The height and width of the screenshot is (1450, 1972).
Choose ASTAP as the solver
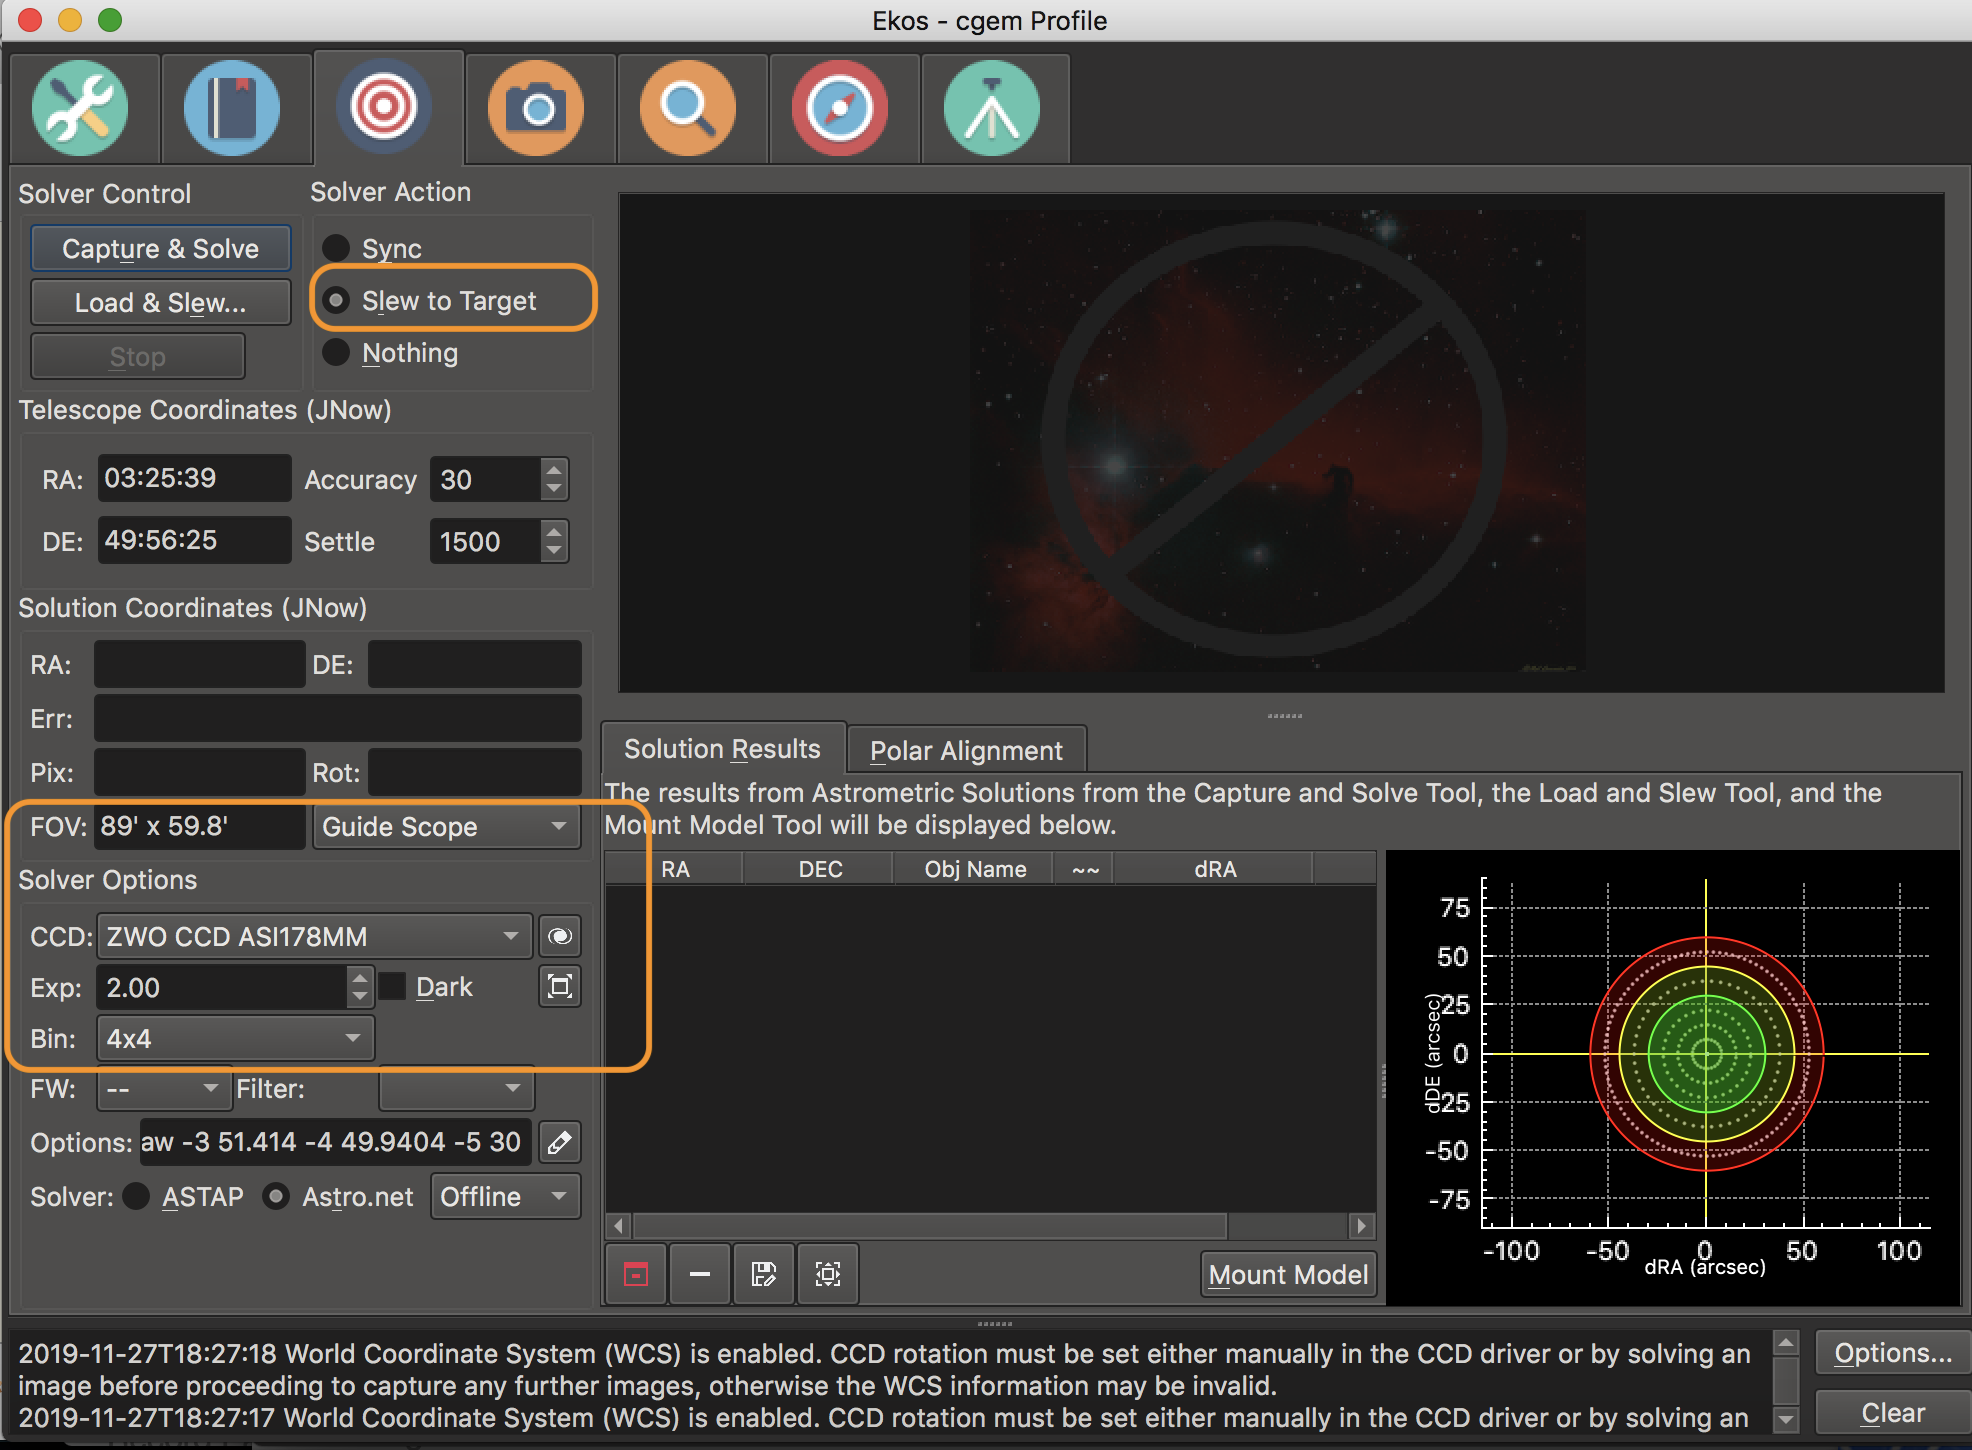(x=137, y=1196)
